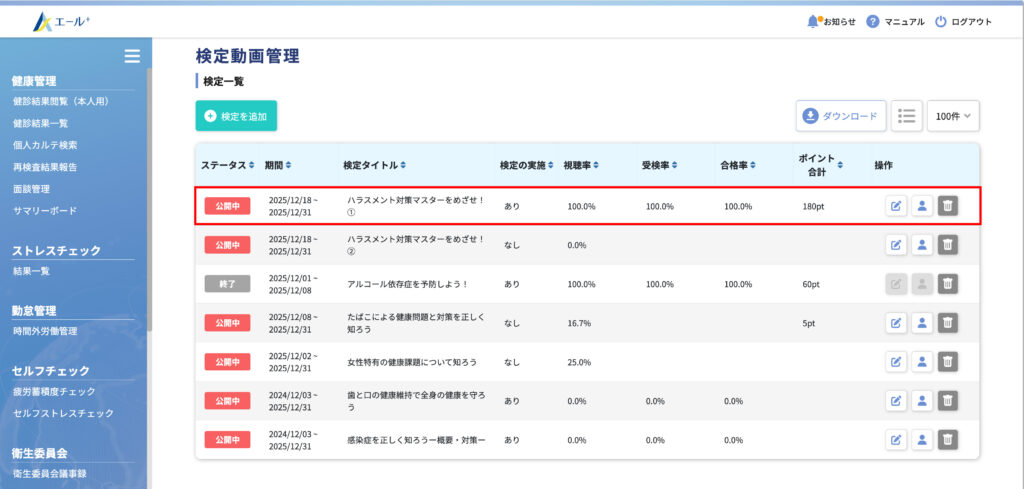Delete the 女性特有の健康課題 row

(948, 362)
